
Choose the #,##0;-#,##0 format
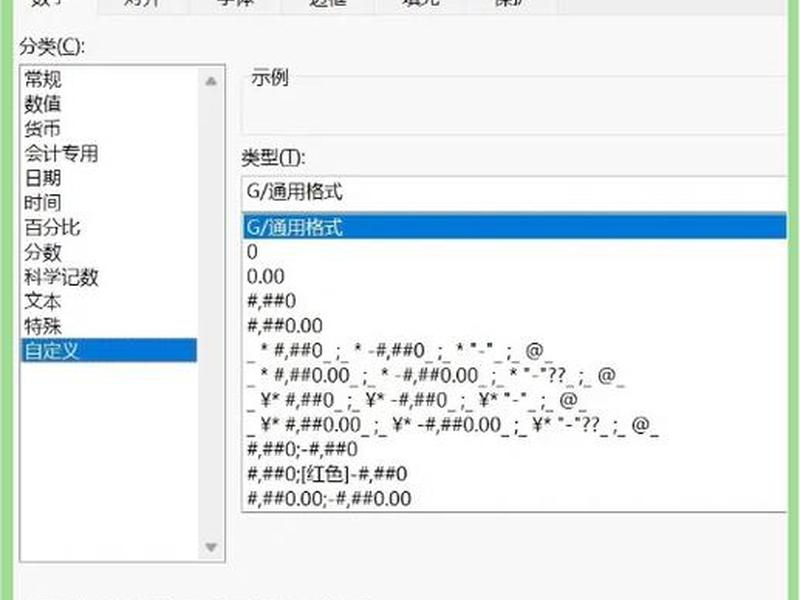(x=515, y=449)
